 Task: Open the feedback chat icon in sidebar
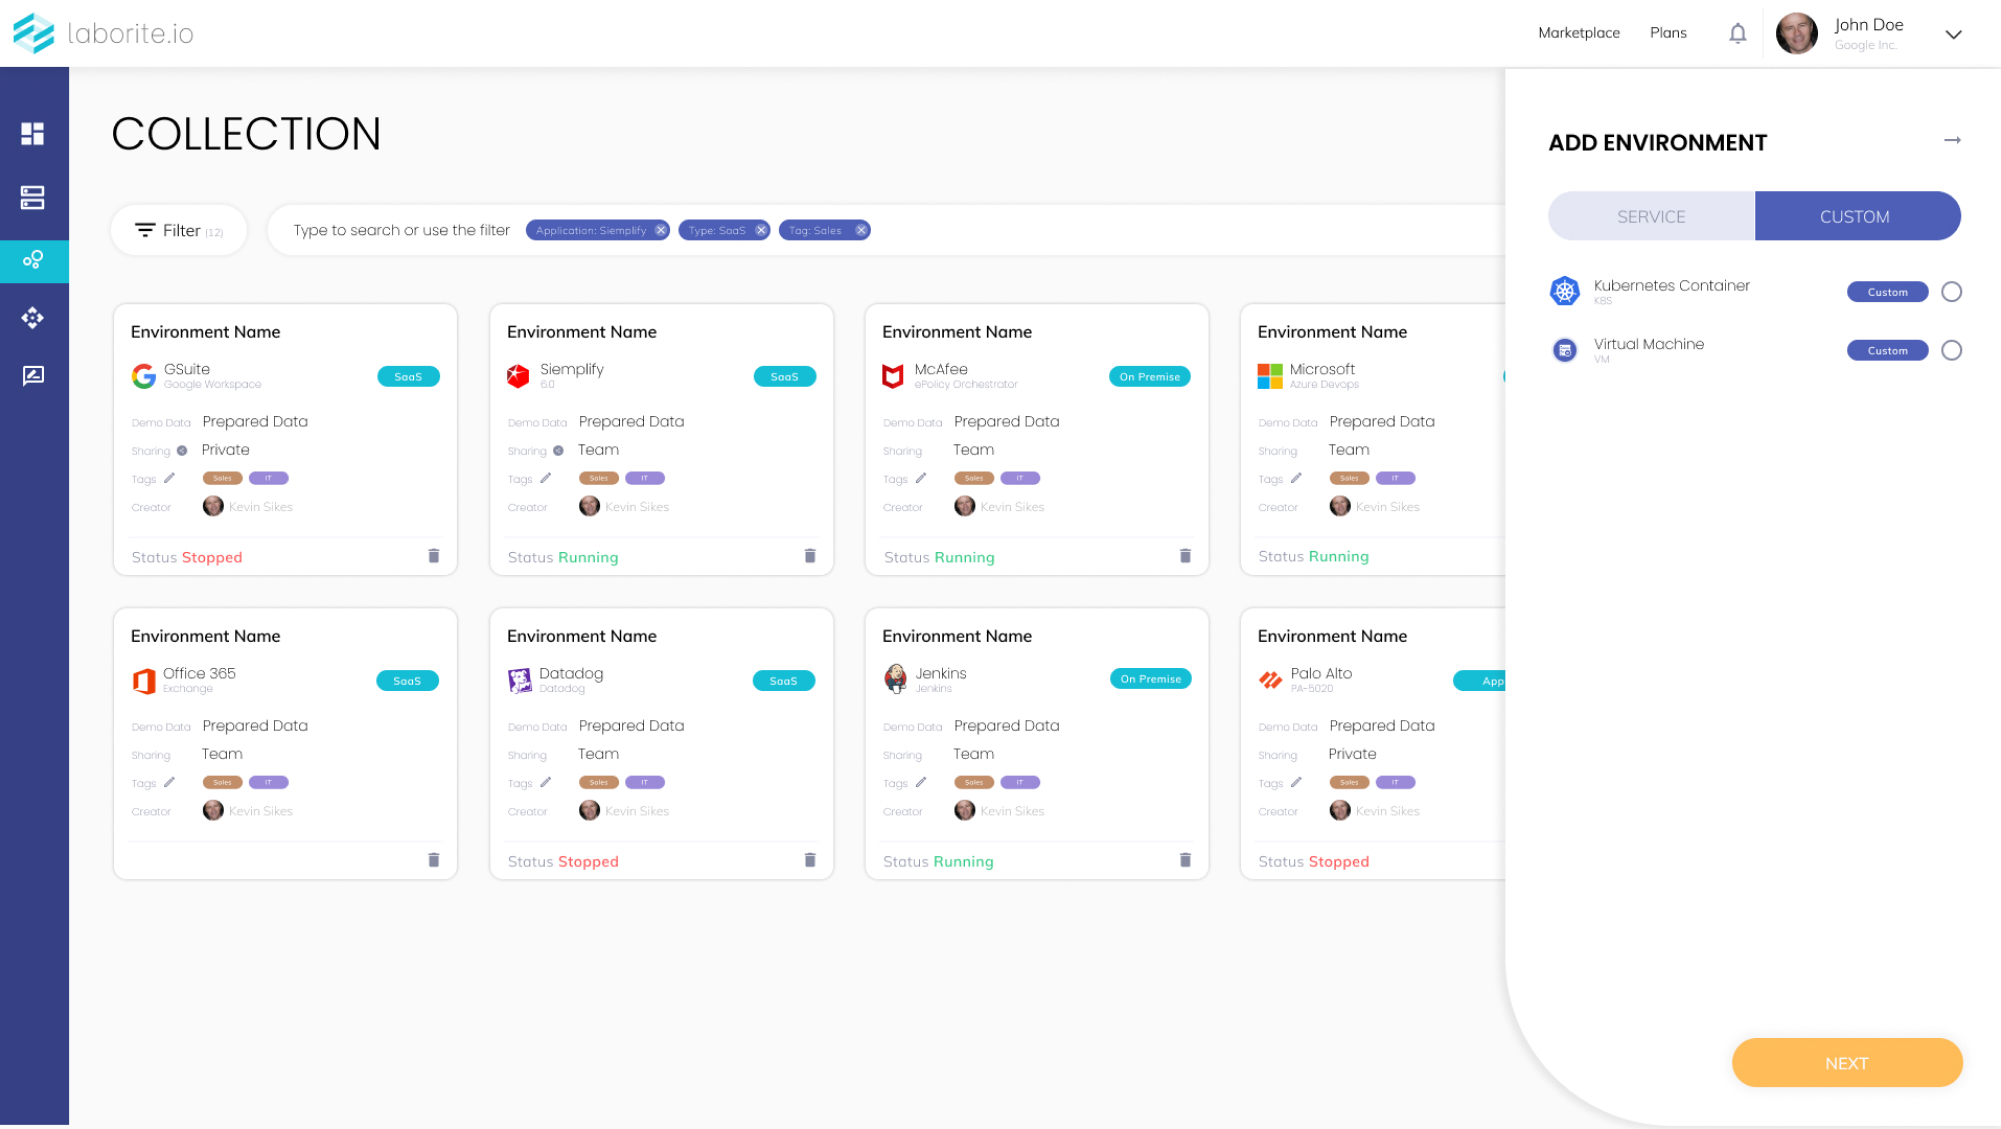[33, 376]
